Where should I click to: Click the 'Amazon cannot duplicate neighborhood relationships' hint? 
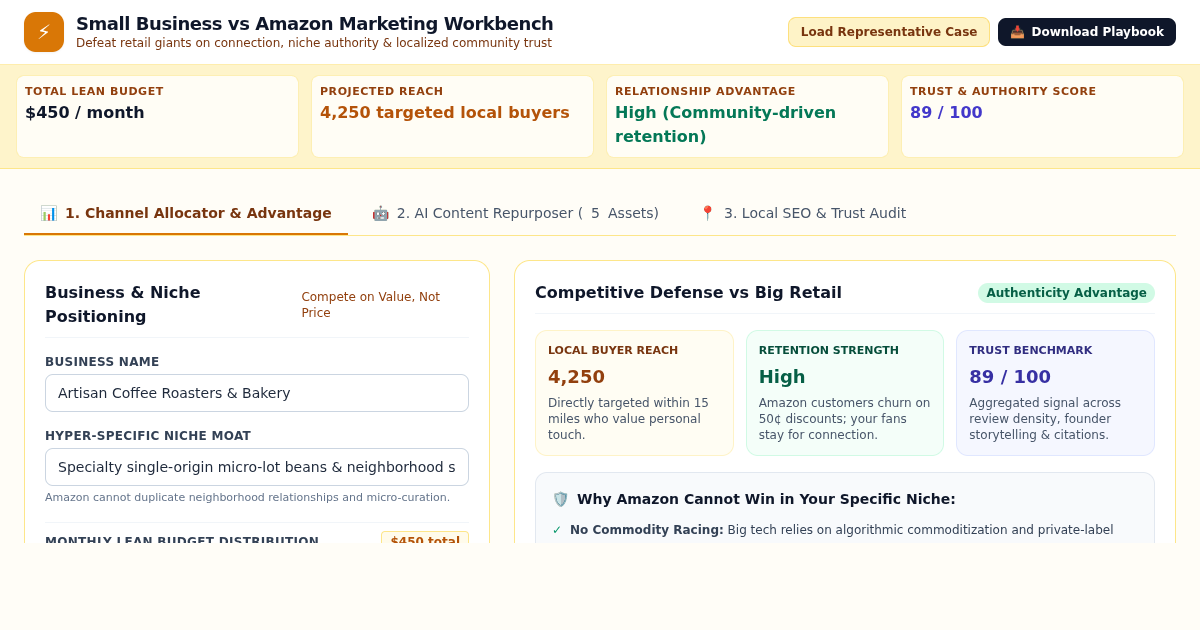click(247, 498)
